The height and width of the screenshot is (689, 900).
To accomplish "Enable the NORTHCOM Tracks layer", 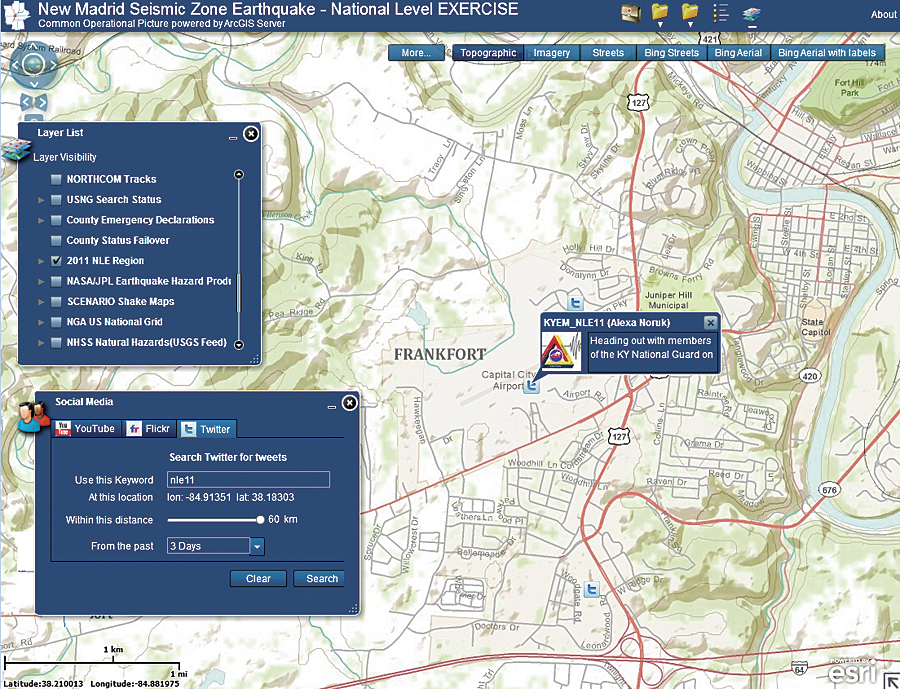I will (x=56, y=179).
